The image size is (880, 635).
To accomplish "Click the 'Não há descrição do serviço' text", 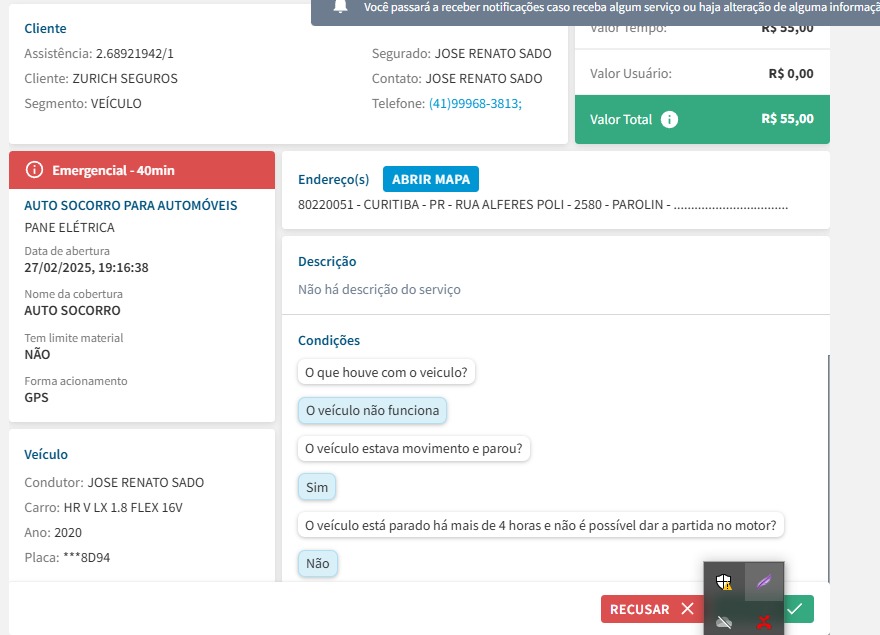I will [x=379, y=289].
